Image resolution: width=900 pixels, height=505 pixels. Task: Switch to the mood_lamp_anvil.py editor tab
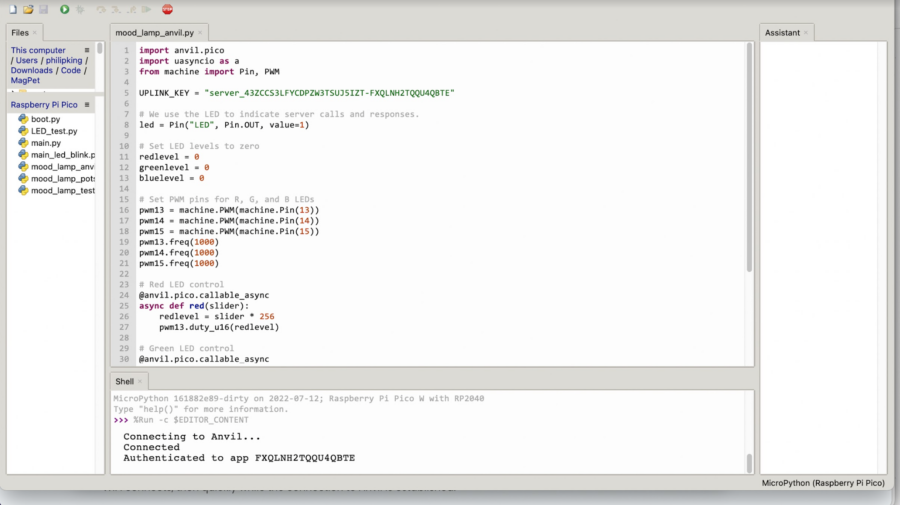point(155,33)
